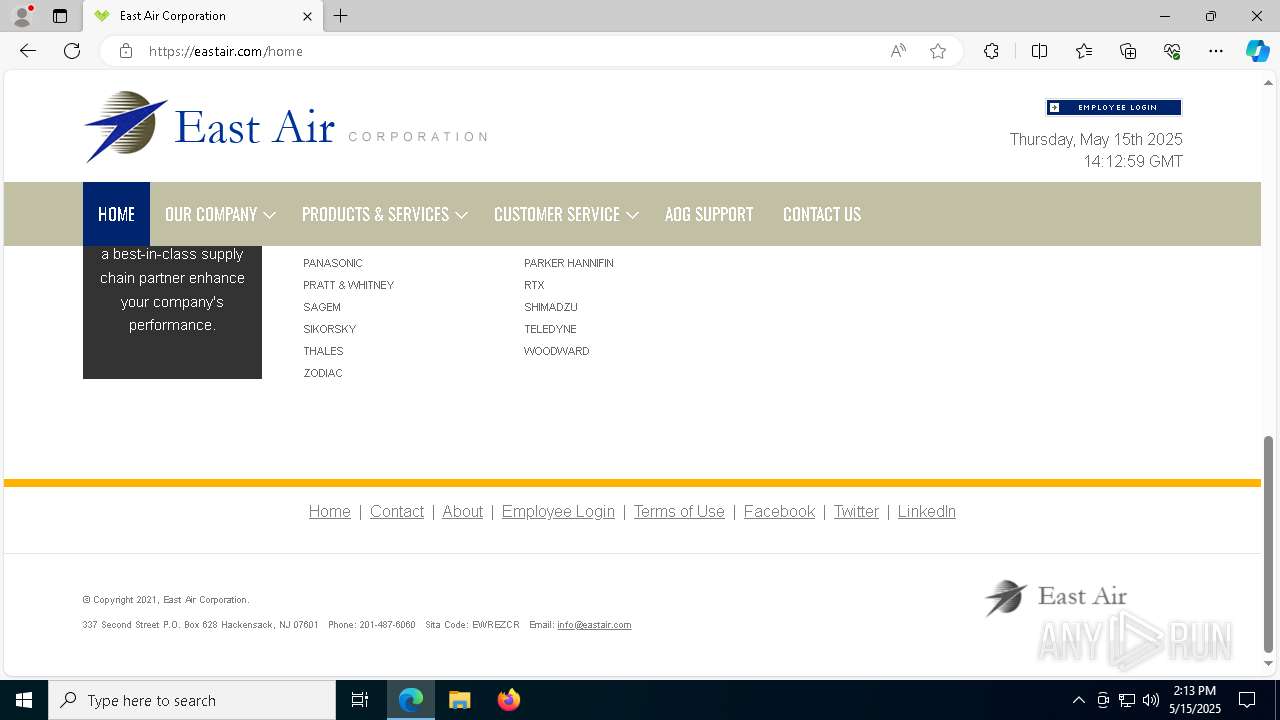
Task: Launch Firefox from the taskbar
Action: click(508, 700)
